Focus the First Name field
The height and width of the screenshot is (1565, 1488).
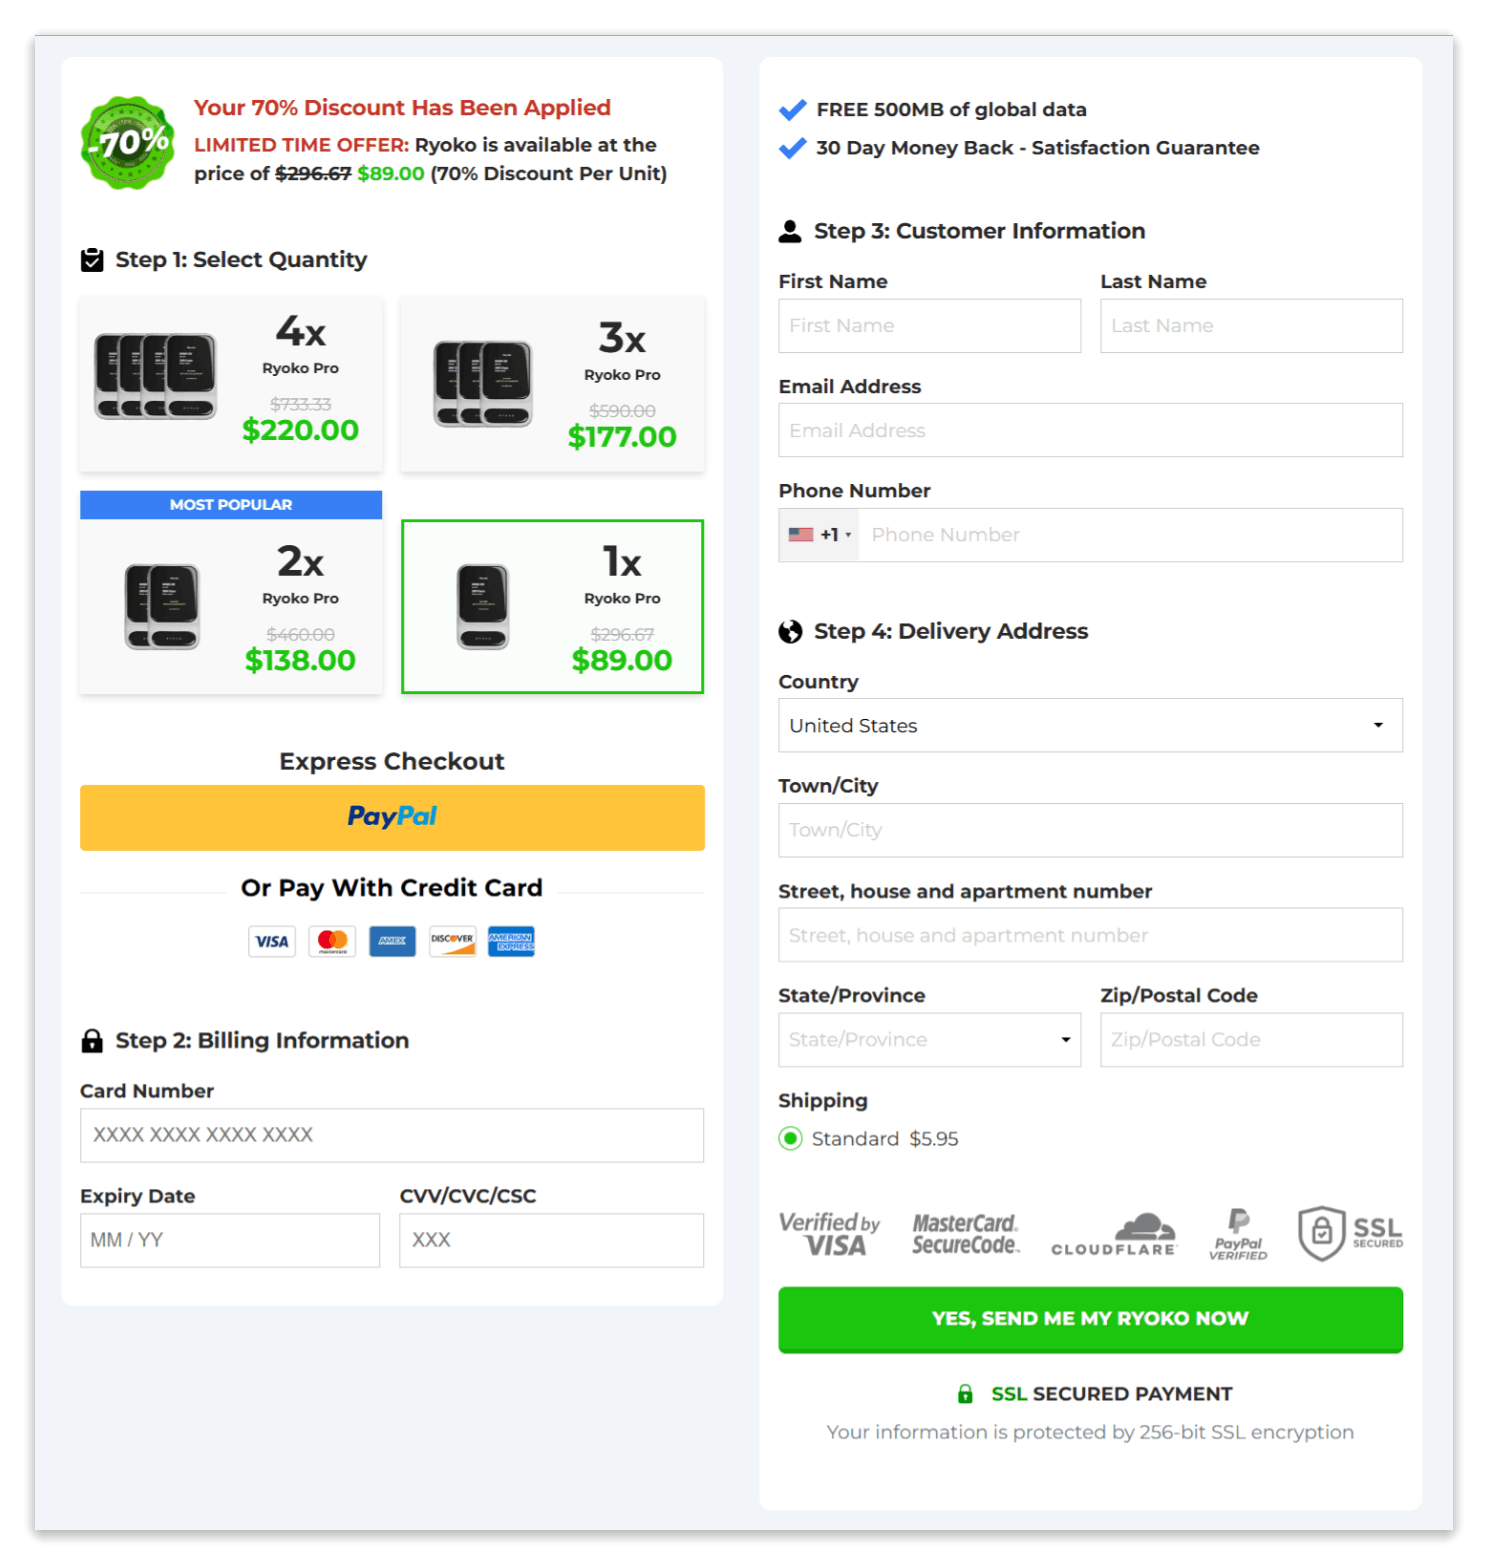coord(929,325)
